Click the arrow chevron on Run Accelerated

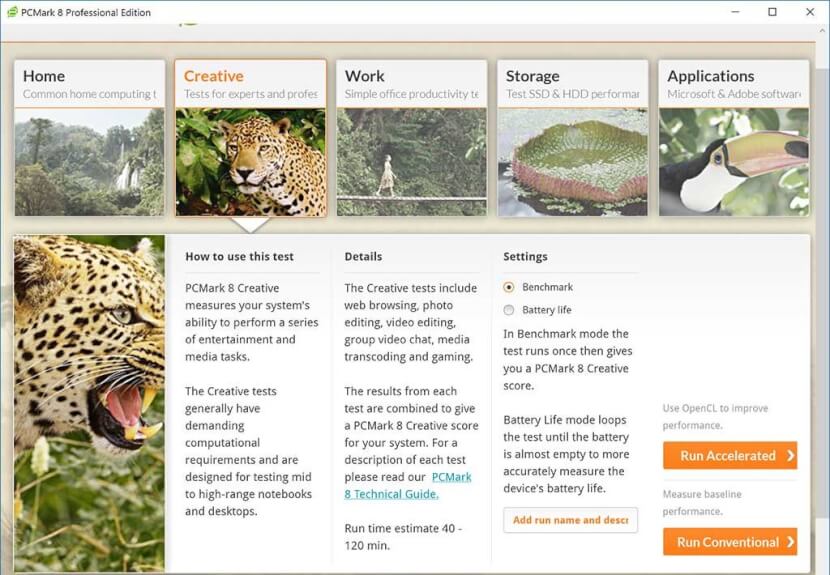pyautogui.click(x=790, y=455)
